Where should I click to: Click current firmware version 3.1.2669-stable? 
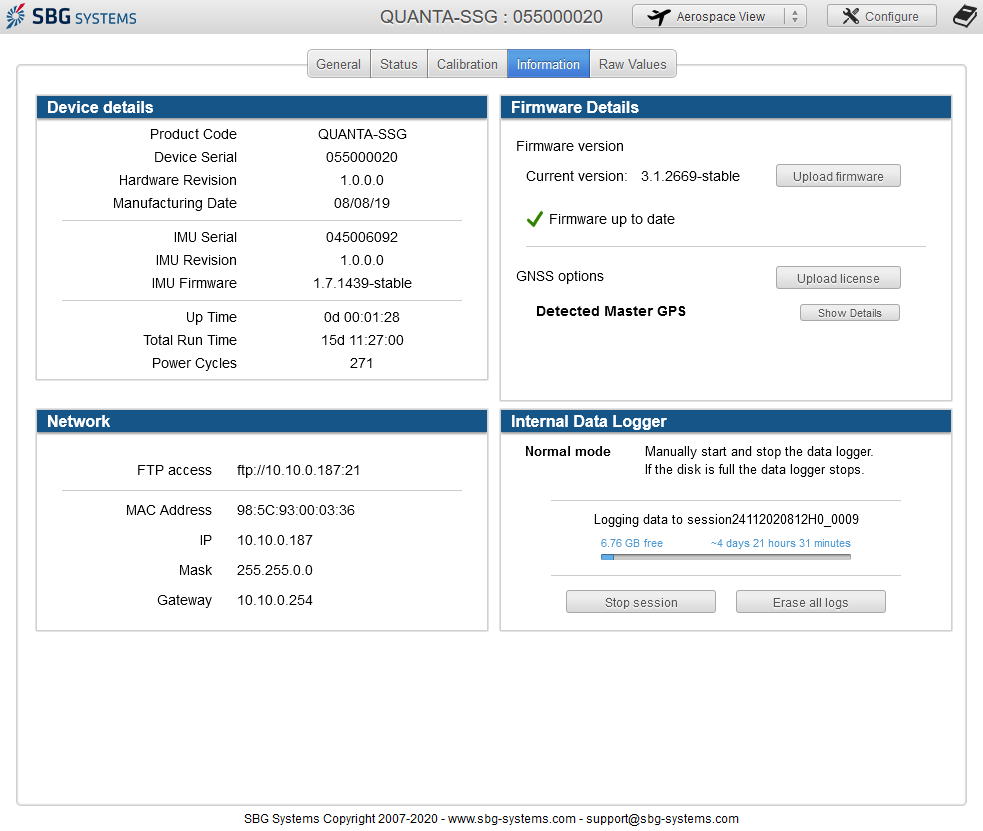(690, 176)
